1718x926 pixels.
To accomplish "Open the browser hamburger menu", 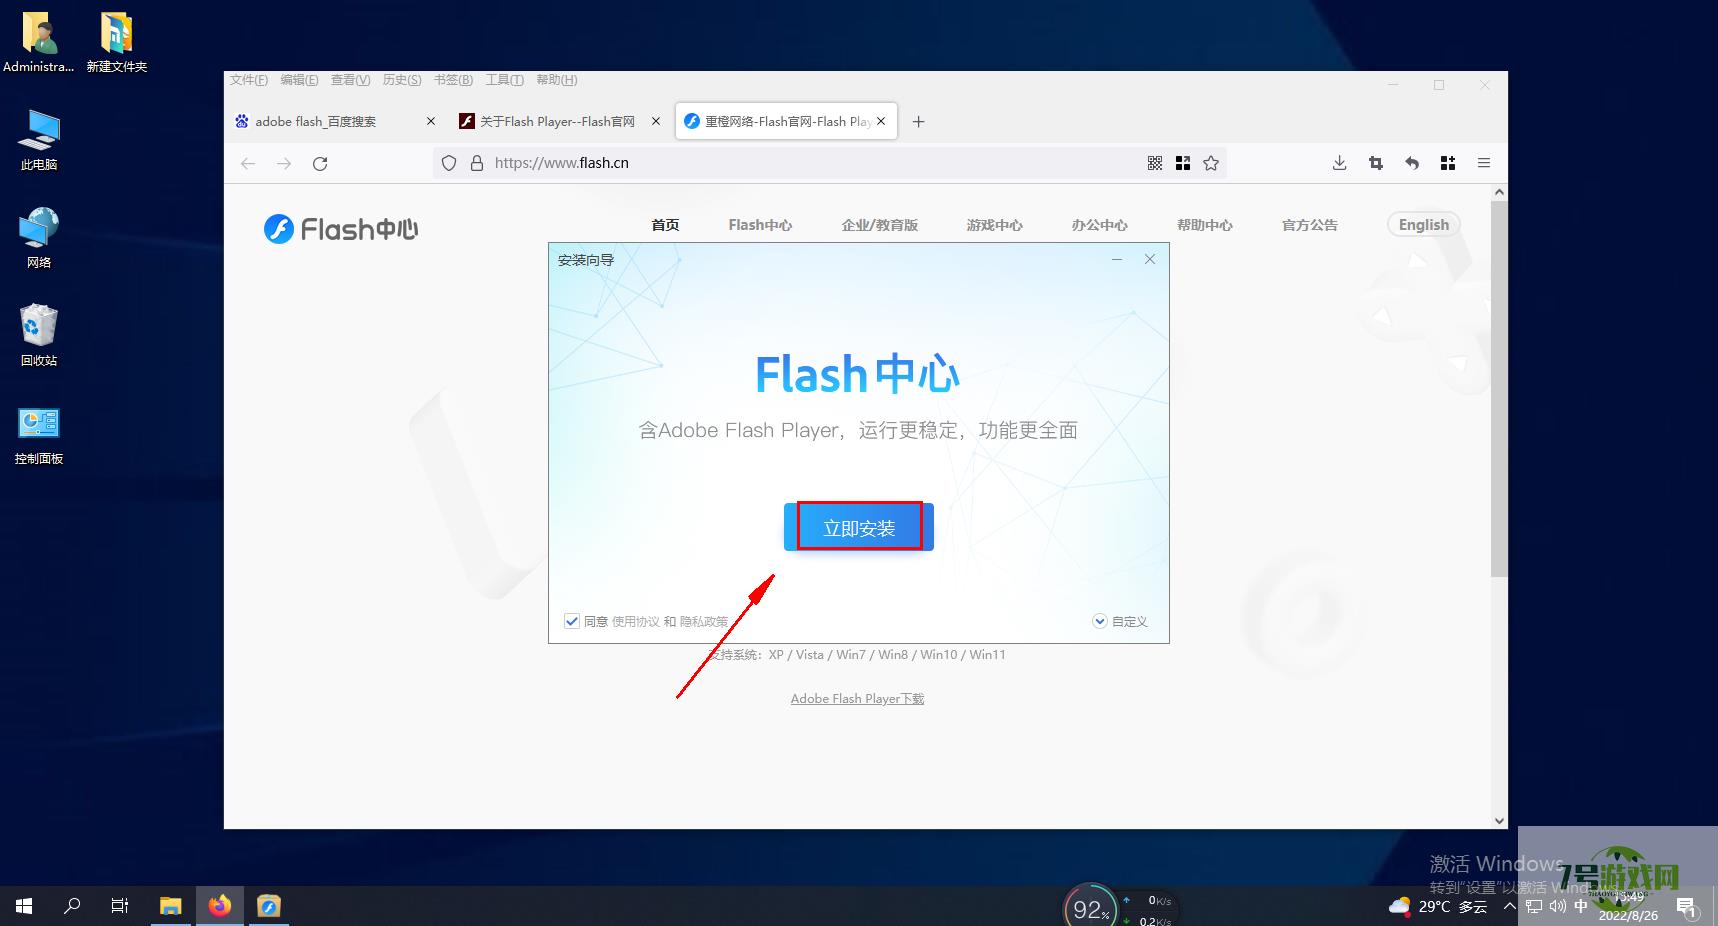I will pos(1484,163).
